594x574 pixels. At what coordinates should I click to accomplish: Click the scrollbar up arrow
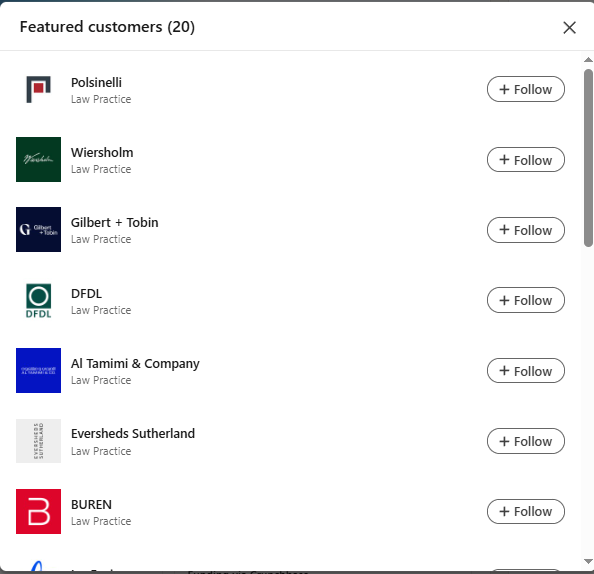588,60
